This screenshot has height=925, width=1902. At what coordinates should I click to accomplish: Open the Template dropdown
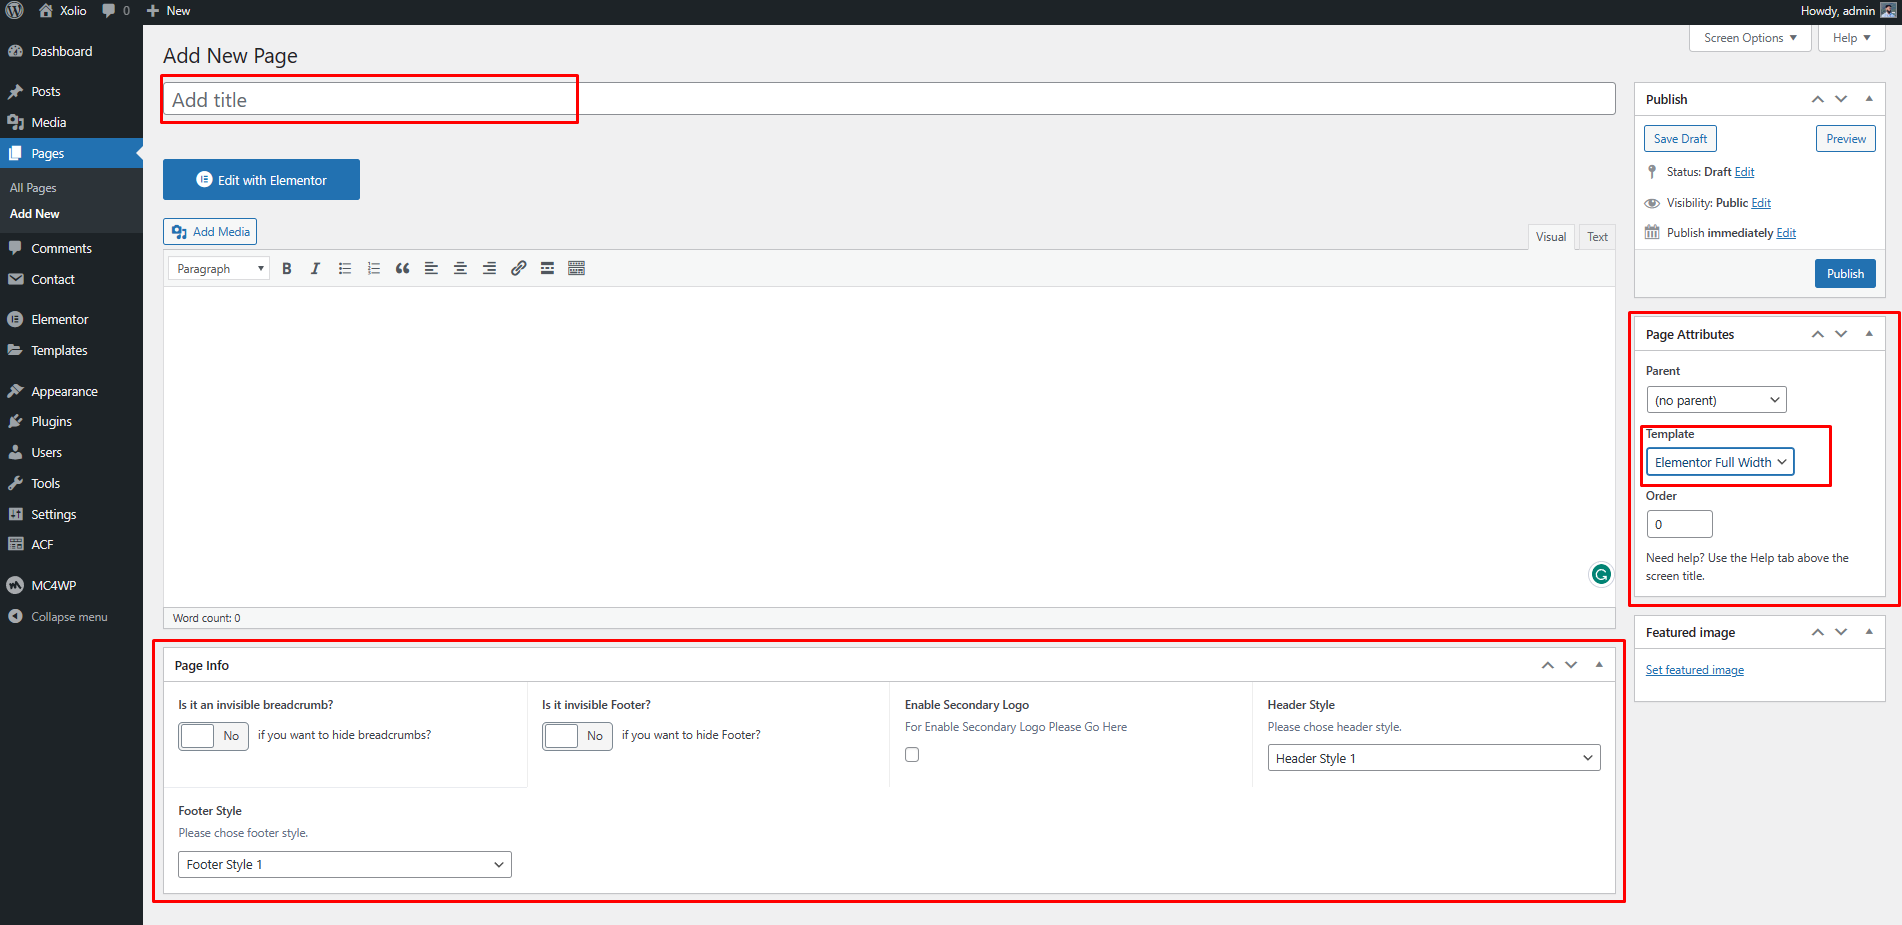point(1719,462)
